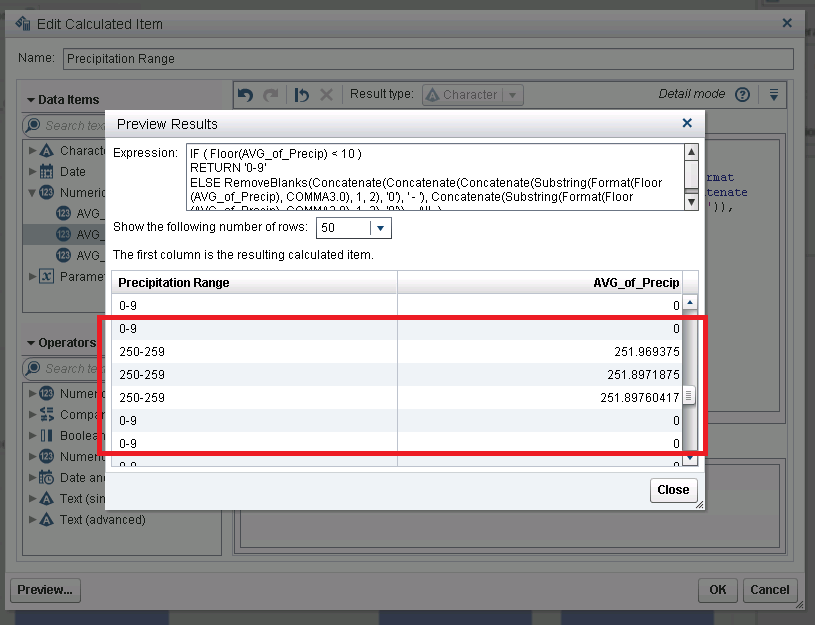Select the cell with value 251.8971875
815x625 pixels.
tap(540, 374)
